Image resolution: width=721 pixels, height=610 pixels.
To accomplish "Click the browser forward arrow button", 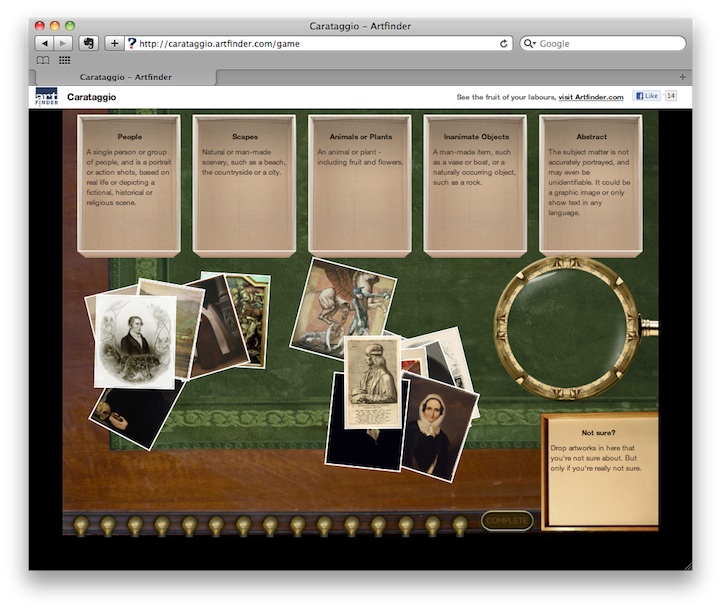I will click(x=63, y=44).
